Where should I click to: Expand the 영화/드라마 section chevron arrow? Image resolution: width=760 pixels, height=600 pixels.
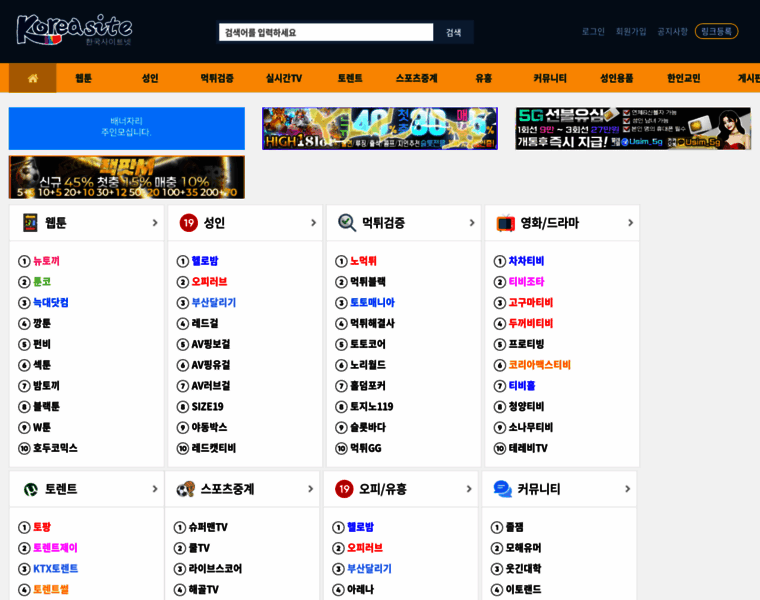(630, 223)
